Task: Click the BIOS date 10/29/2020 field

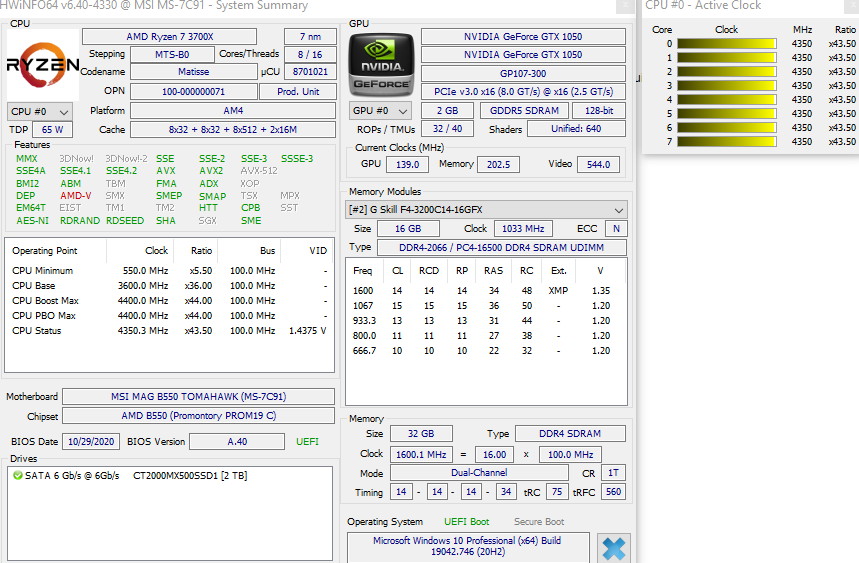Action: pyautogui.click(x=91, y=441)
